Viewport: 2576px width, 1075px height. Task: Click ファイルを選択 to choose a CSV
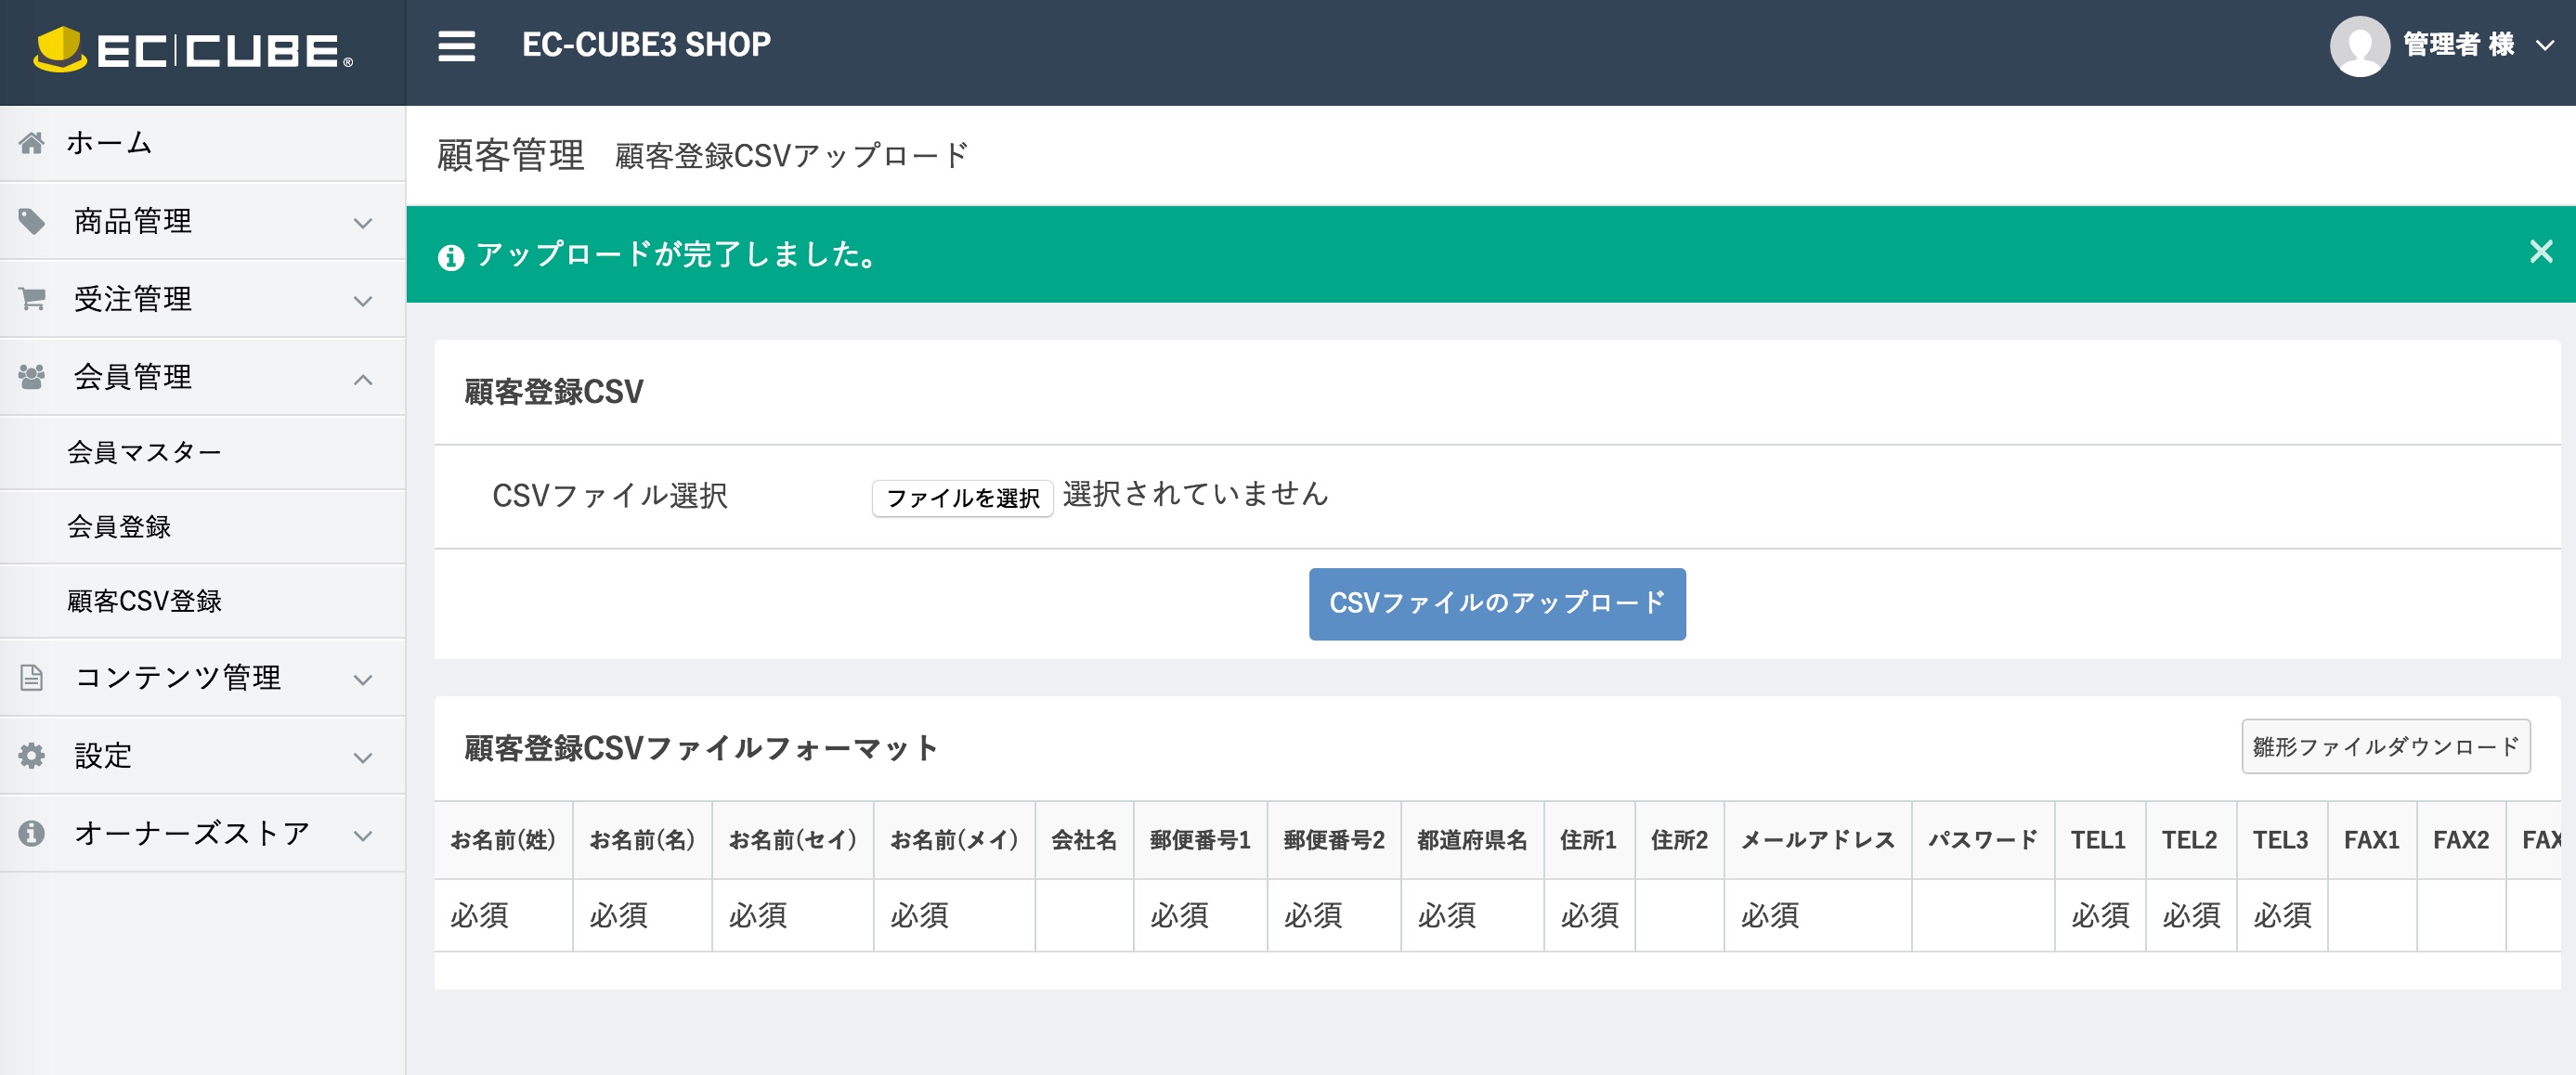tap(963, 496)
